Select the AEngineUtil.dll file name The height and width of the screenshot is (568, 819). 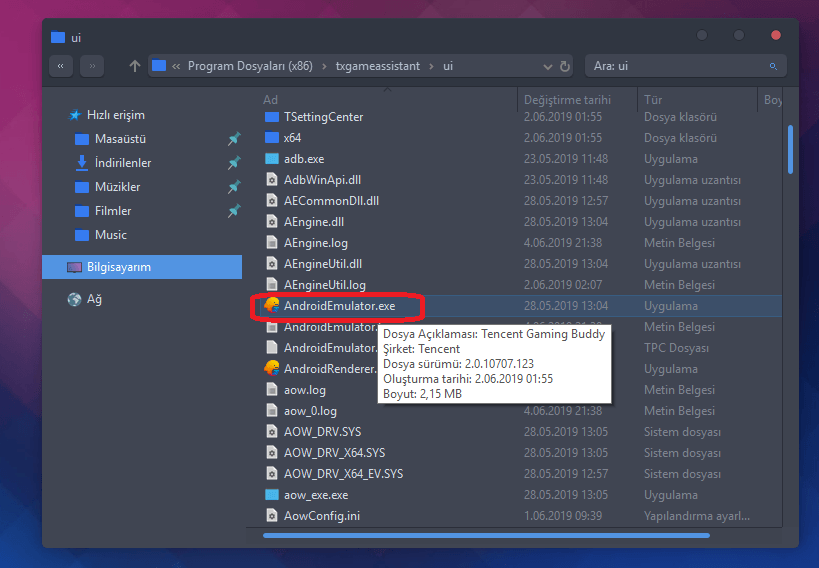[x=323, y=264]
